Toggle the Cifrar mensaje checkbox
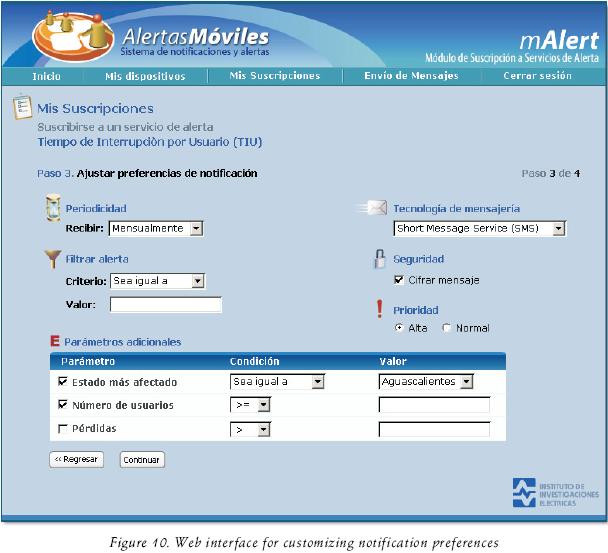608x553 pixels. [x=400, y=280]
